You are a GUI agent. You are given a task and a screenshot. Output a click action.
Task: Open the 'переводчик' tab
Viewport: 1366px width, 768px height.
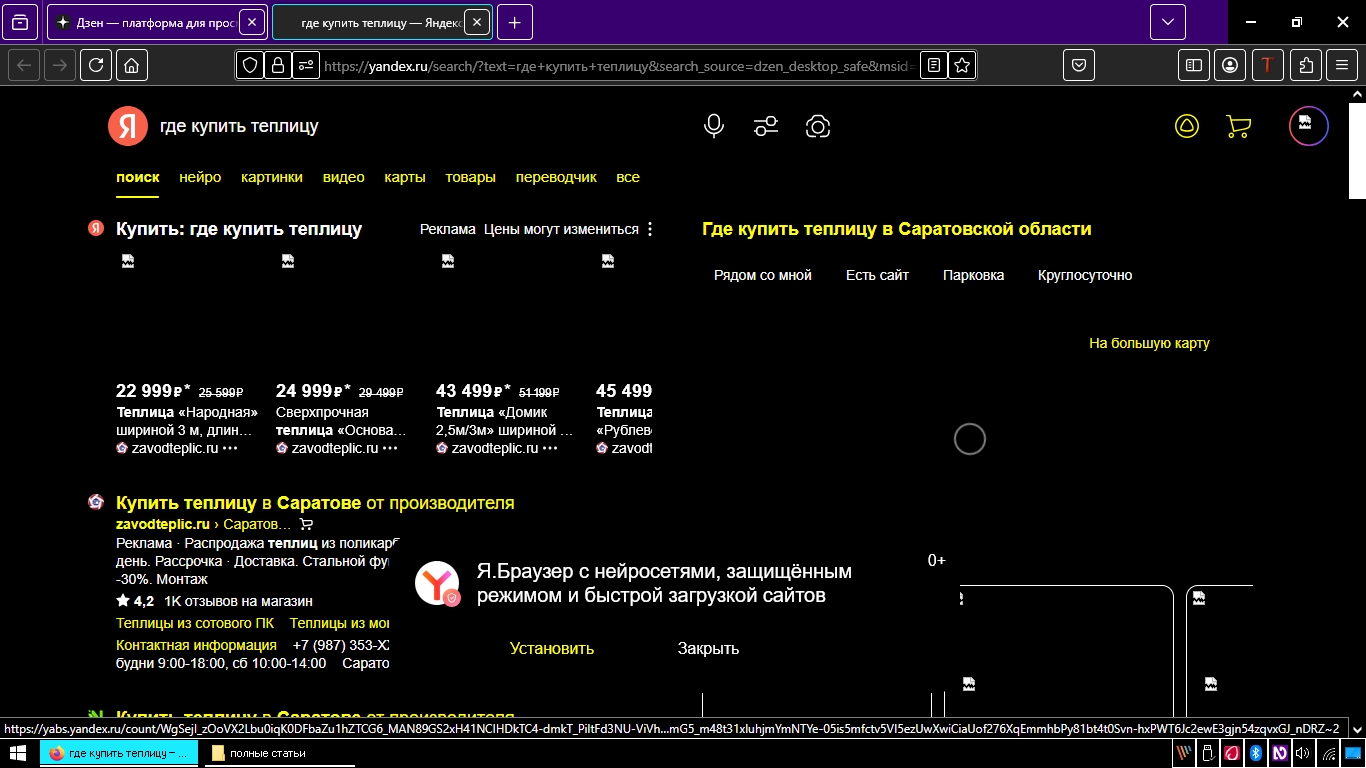pos(556,177)
